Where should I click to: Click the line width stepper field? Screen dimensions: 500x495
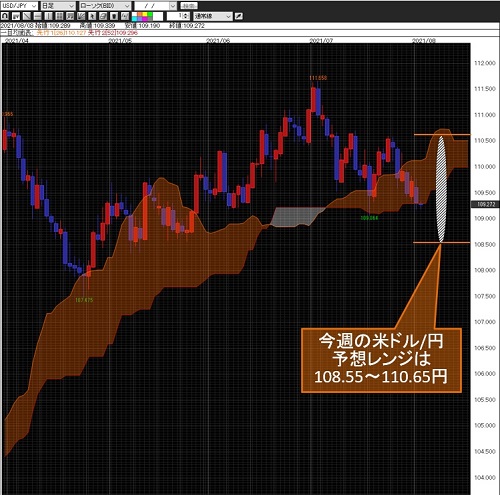tap(178, 16)
